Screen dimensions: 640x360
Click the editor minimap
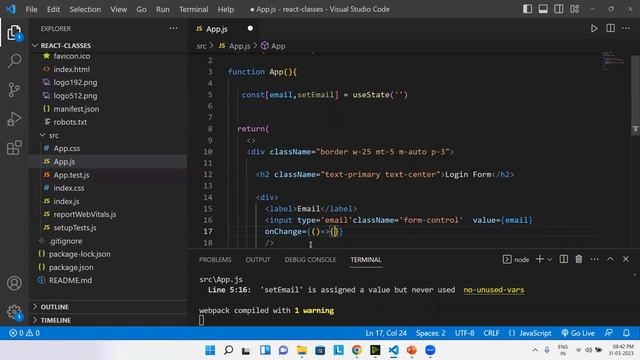point(613,61)
